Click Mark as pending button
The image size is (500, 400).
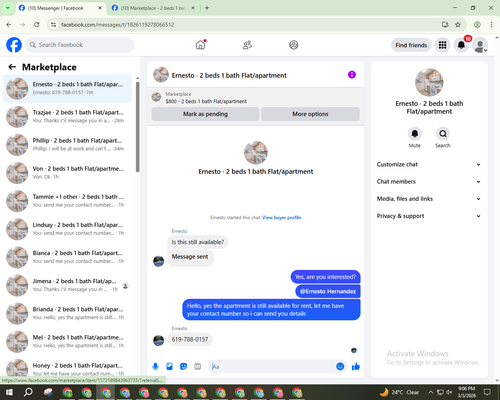[205, 114]
